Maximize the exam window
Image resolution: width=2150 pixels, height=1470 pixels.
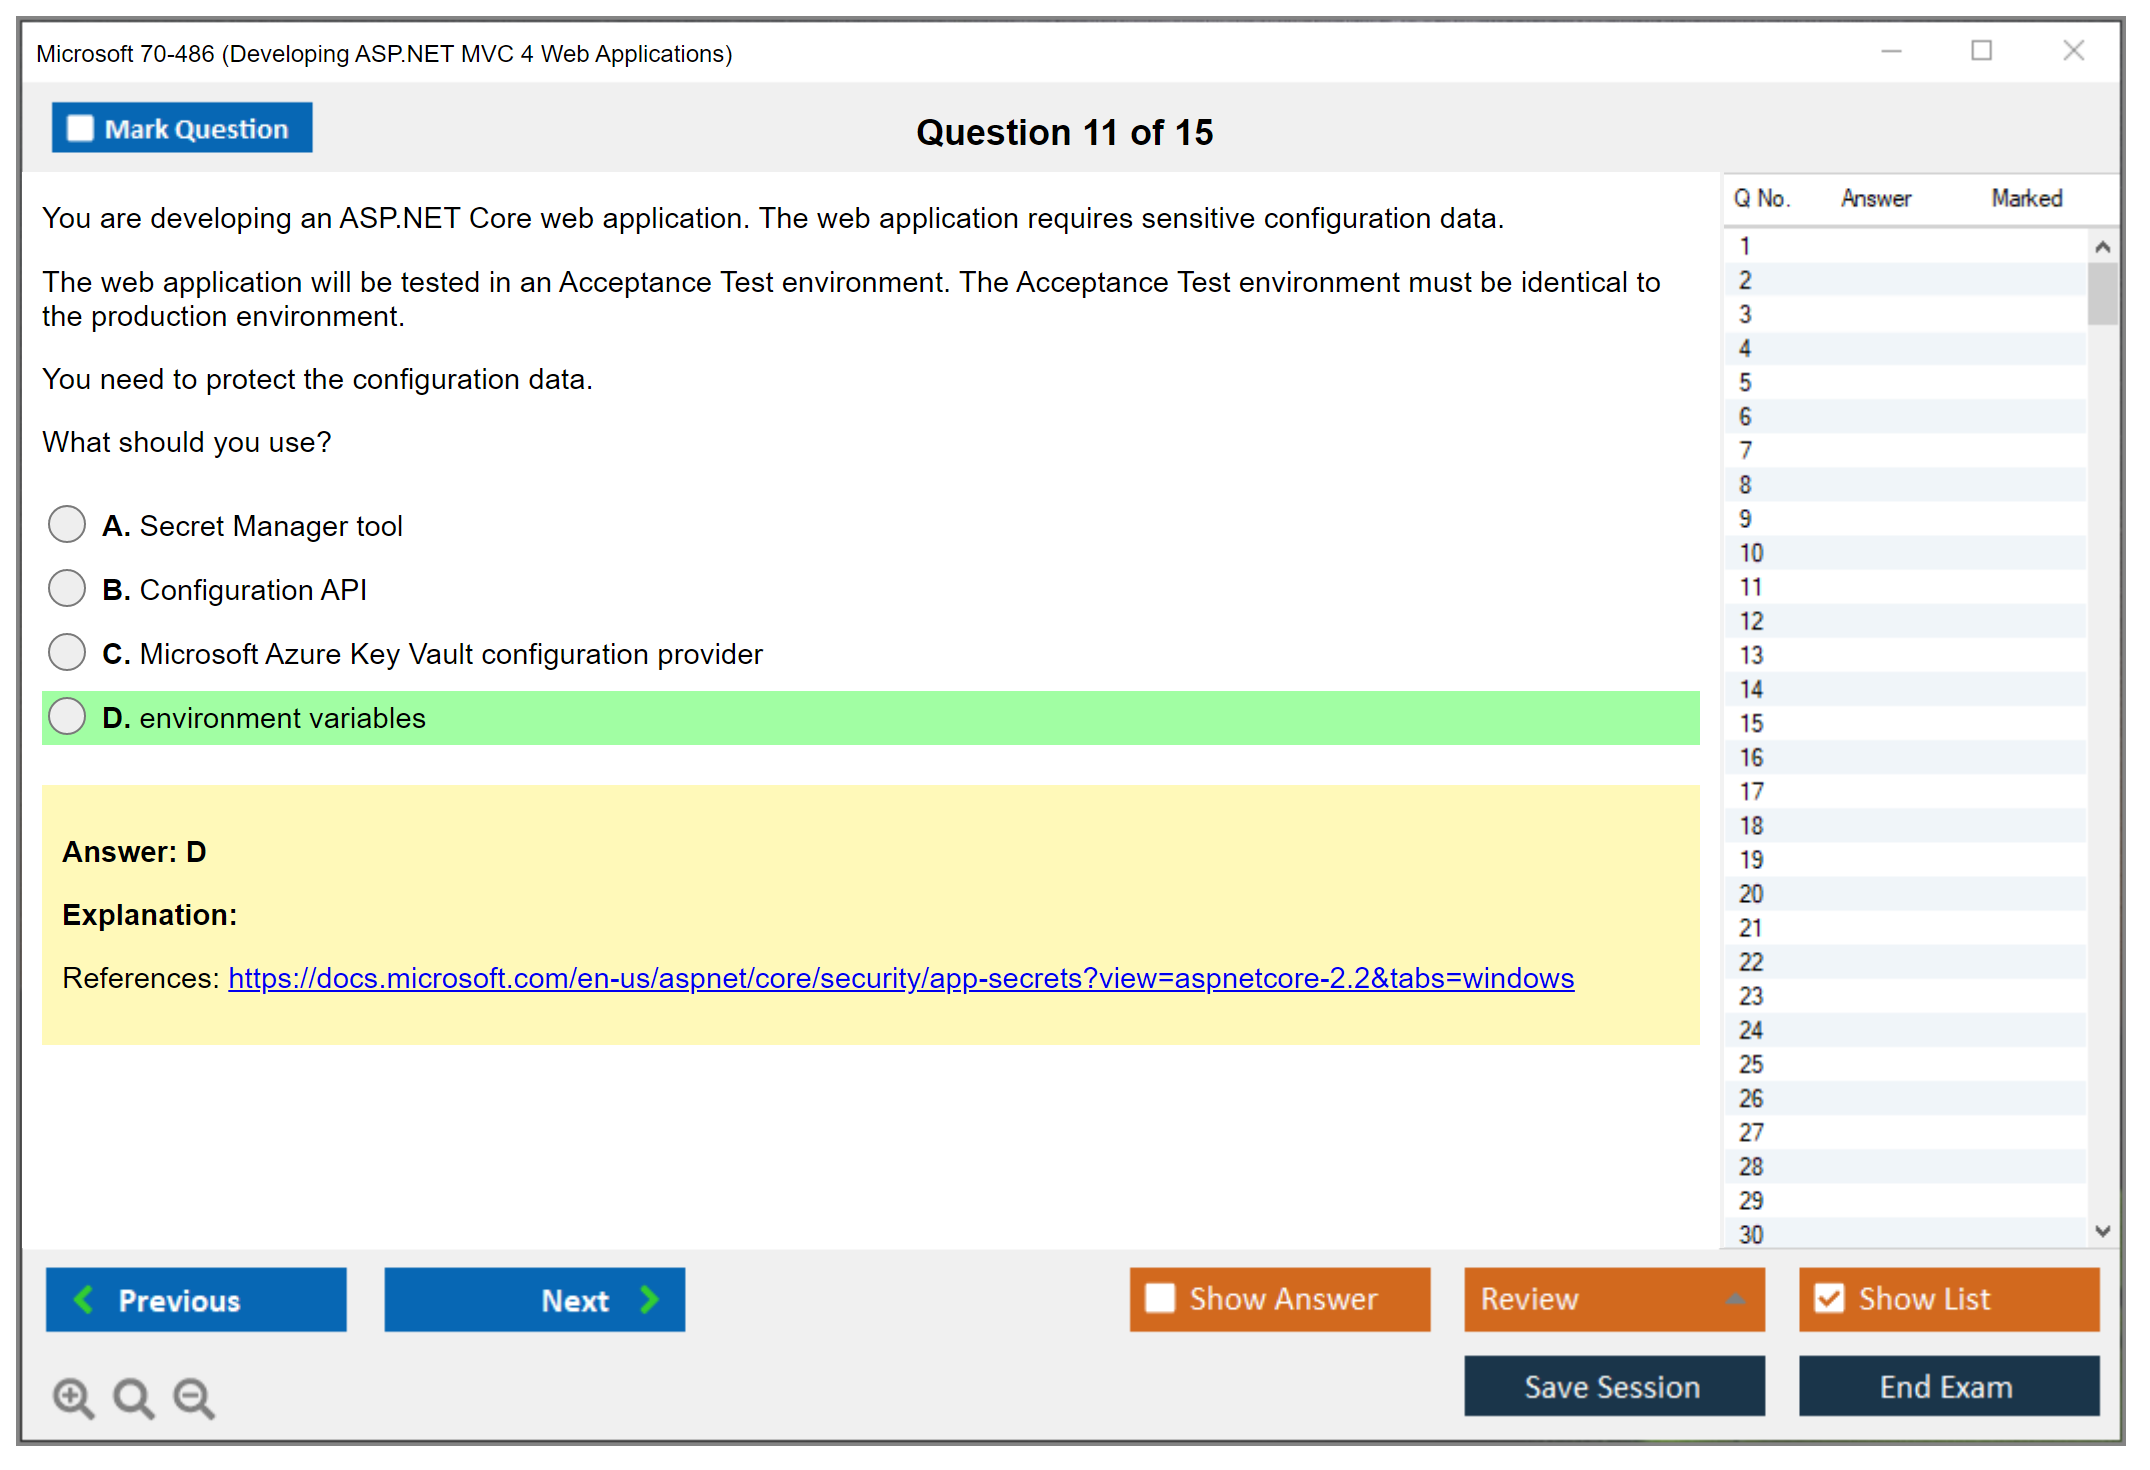[x=1981, y=51]
